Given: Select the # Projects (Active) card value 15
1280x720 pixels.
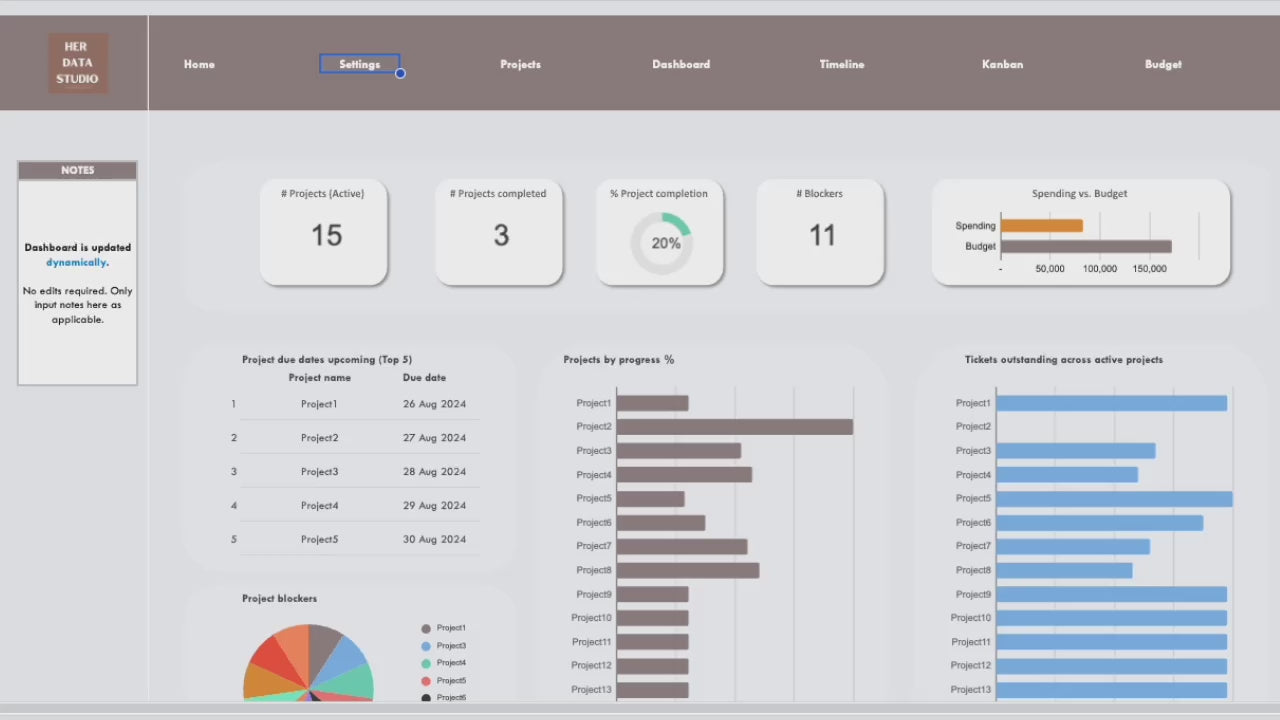Looking at the screenshot, I should [326, 235].
